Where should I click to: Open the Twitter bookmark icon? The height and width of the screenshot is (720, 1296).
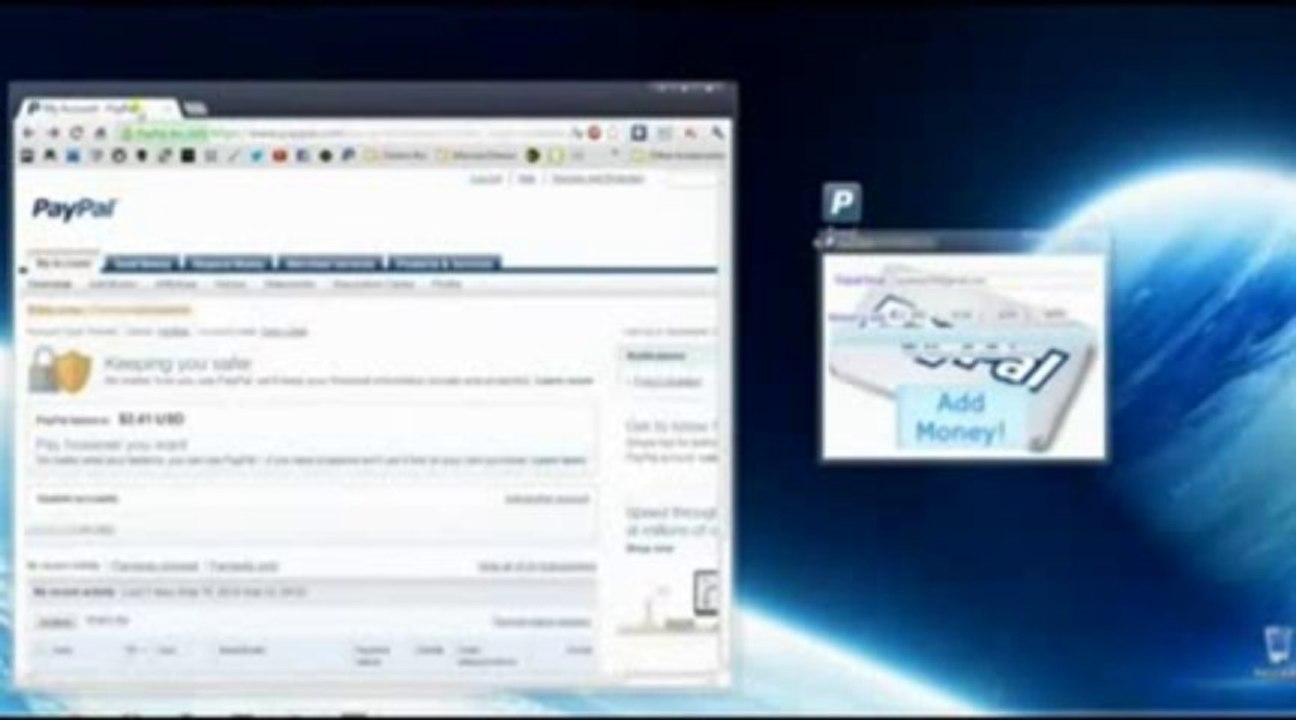point(257,156)
